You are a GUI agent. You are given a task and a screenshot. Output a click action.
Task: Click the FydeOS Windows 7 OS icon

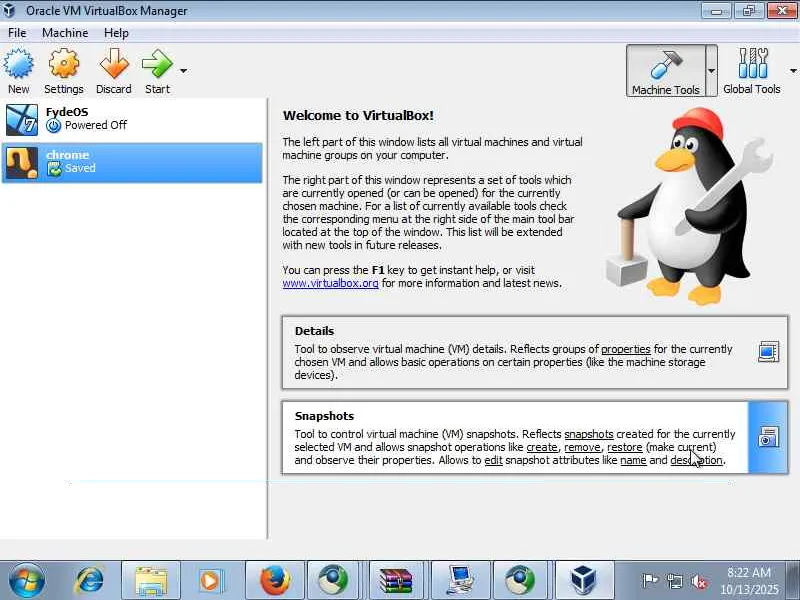(22, 120)
